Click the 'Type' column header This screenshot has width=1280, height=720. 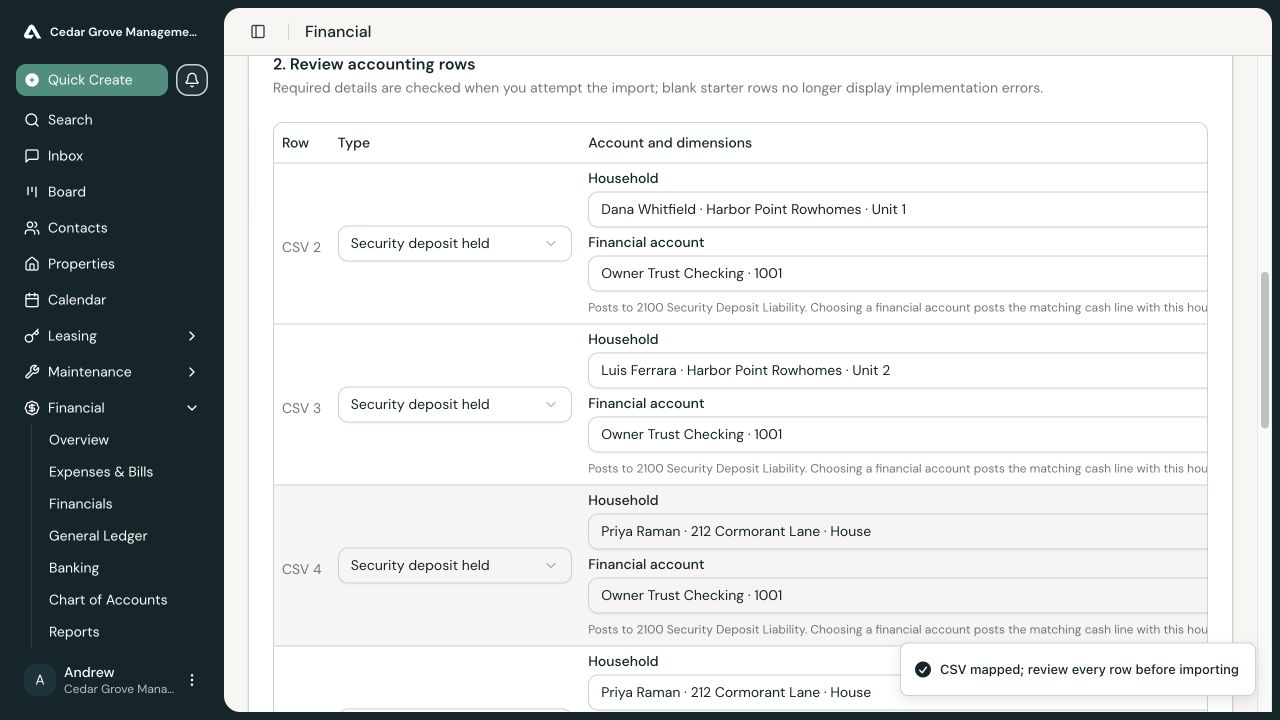(x=354, y=143)
